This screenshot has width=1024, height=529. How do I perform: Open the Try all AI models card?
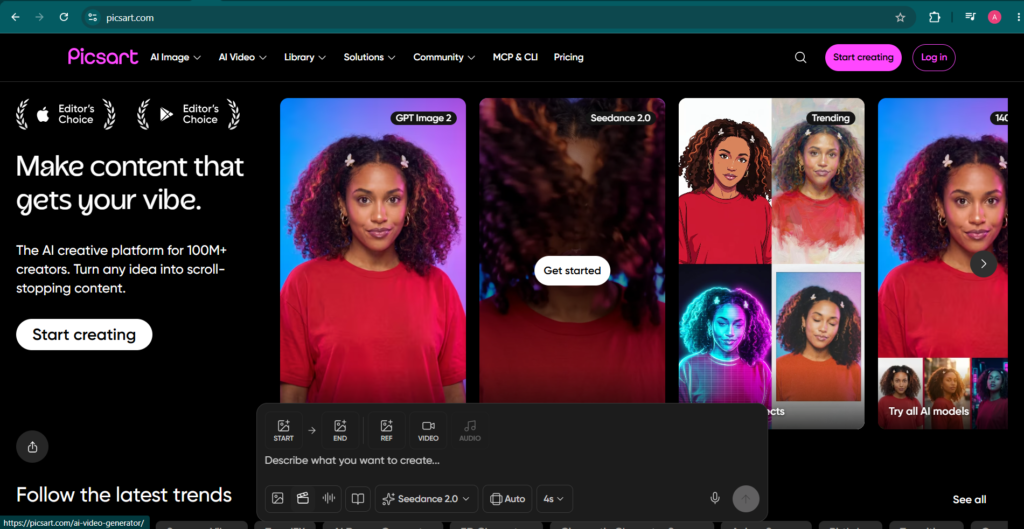pos(942,263)
